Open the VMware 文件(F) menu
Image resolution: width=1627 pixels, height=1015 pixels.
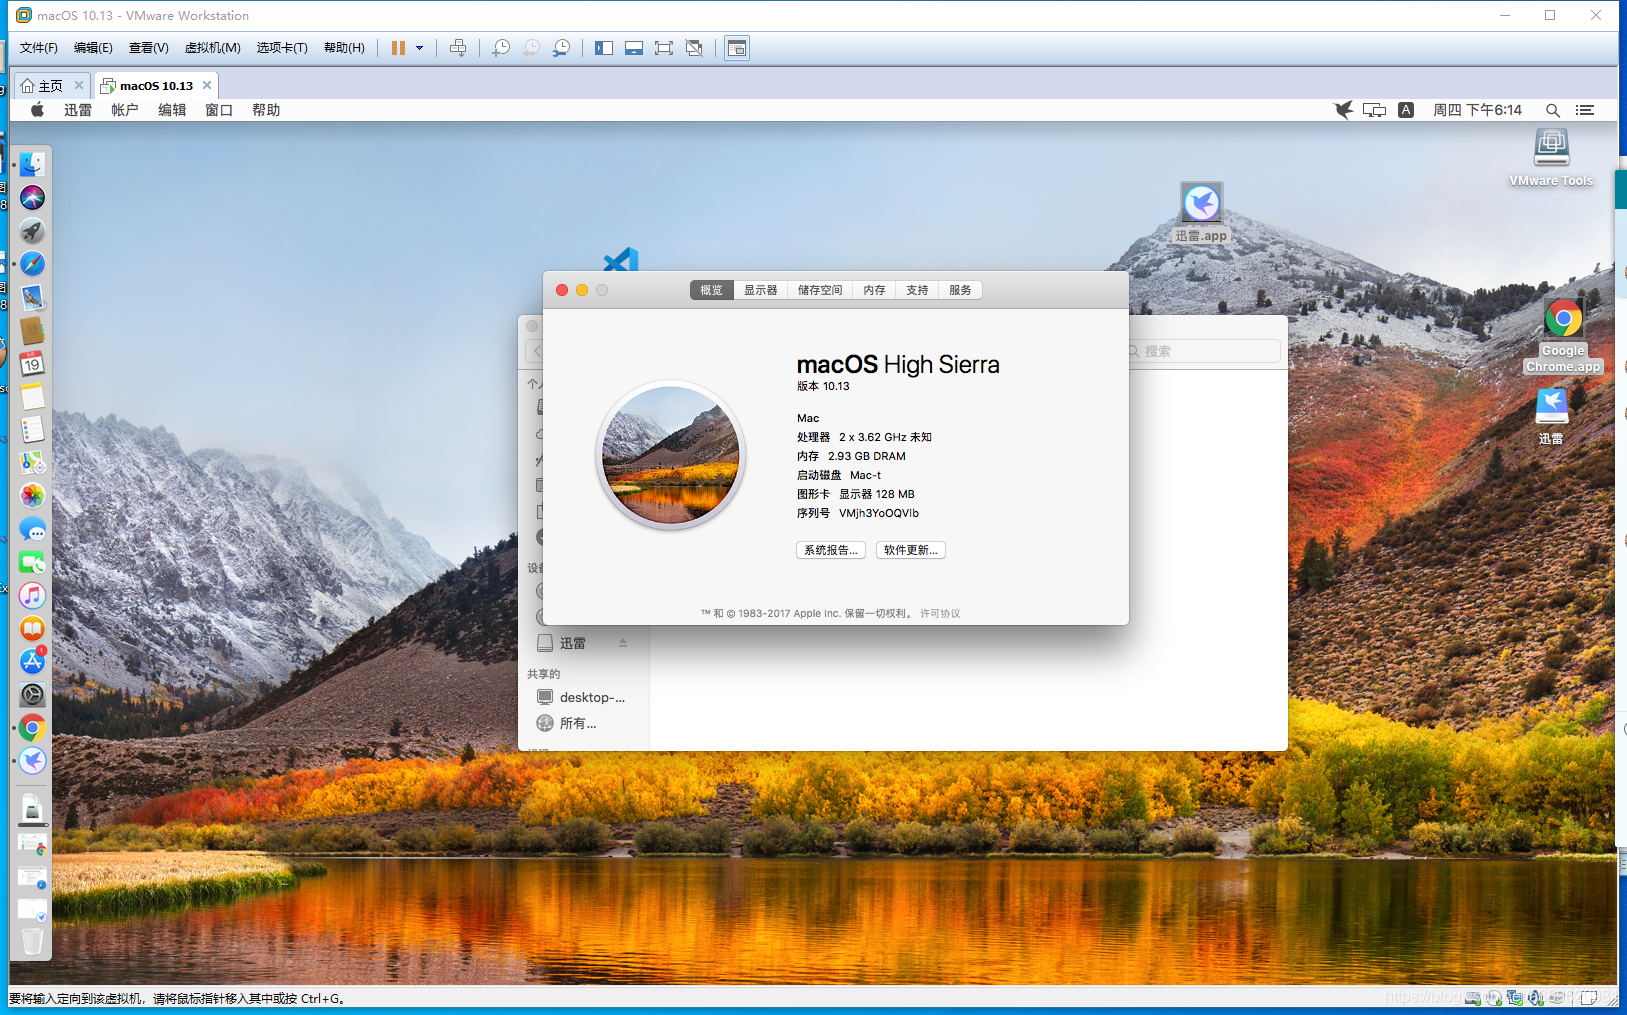39,48
